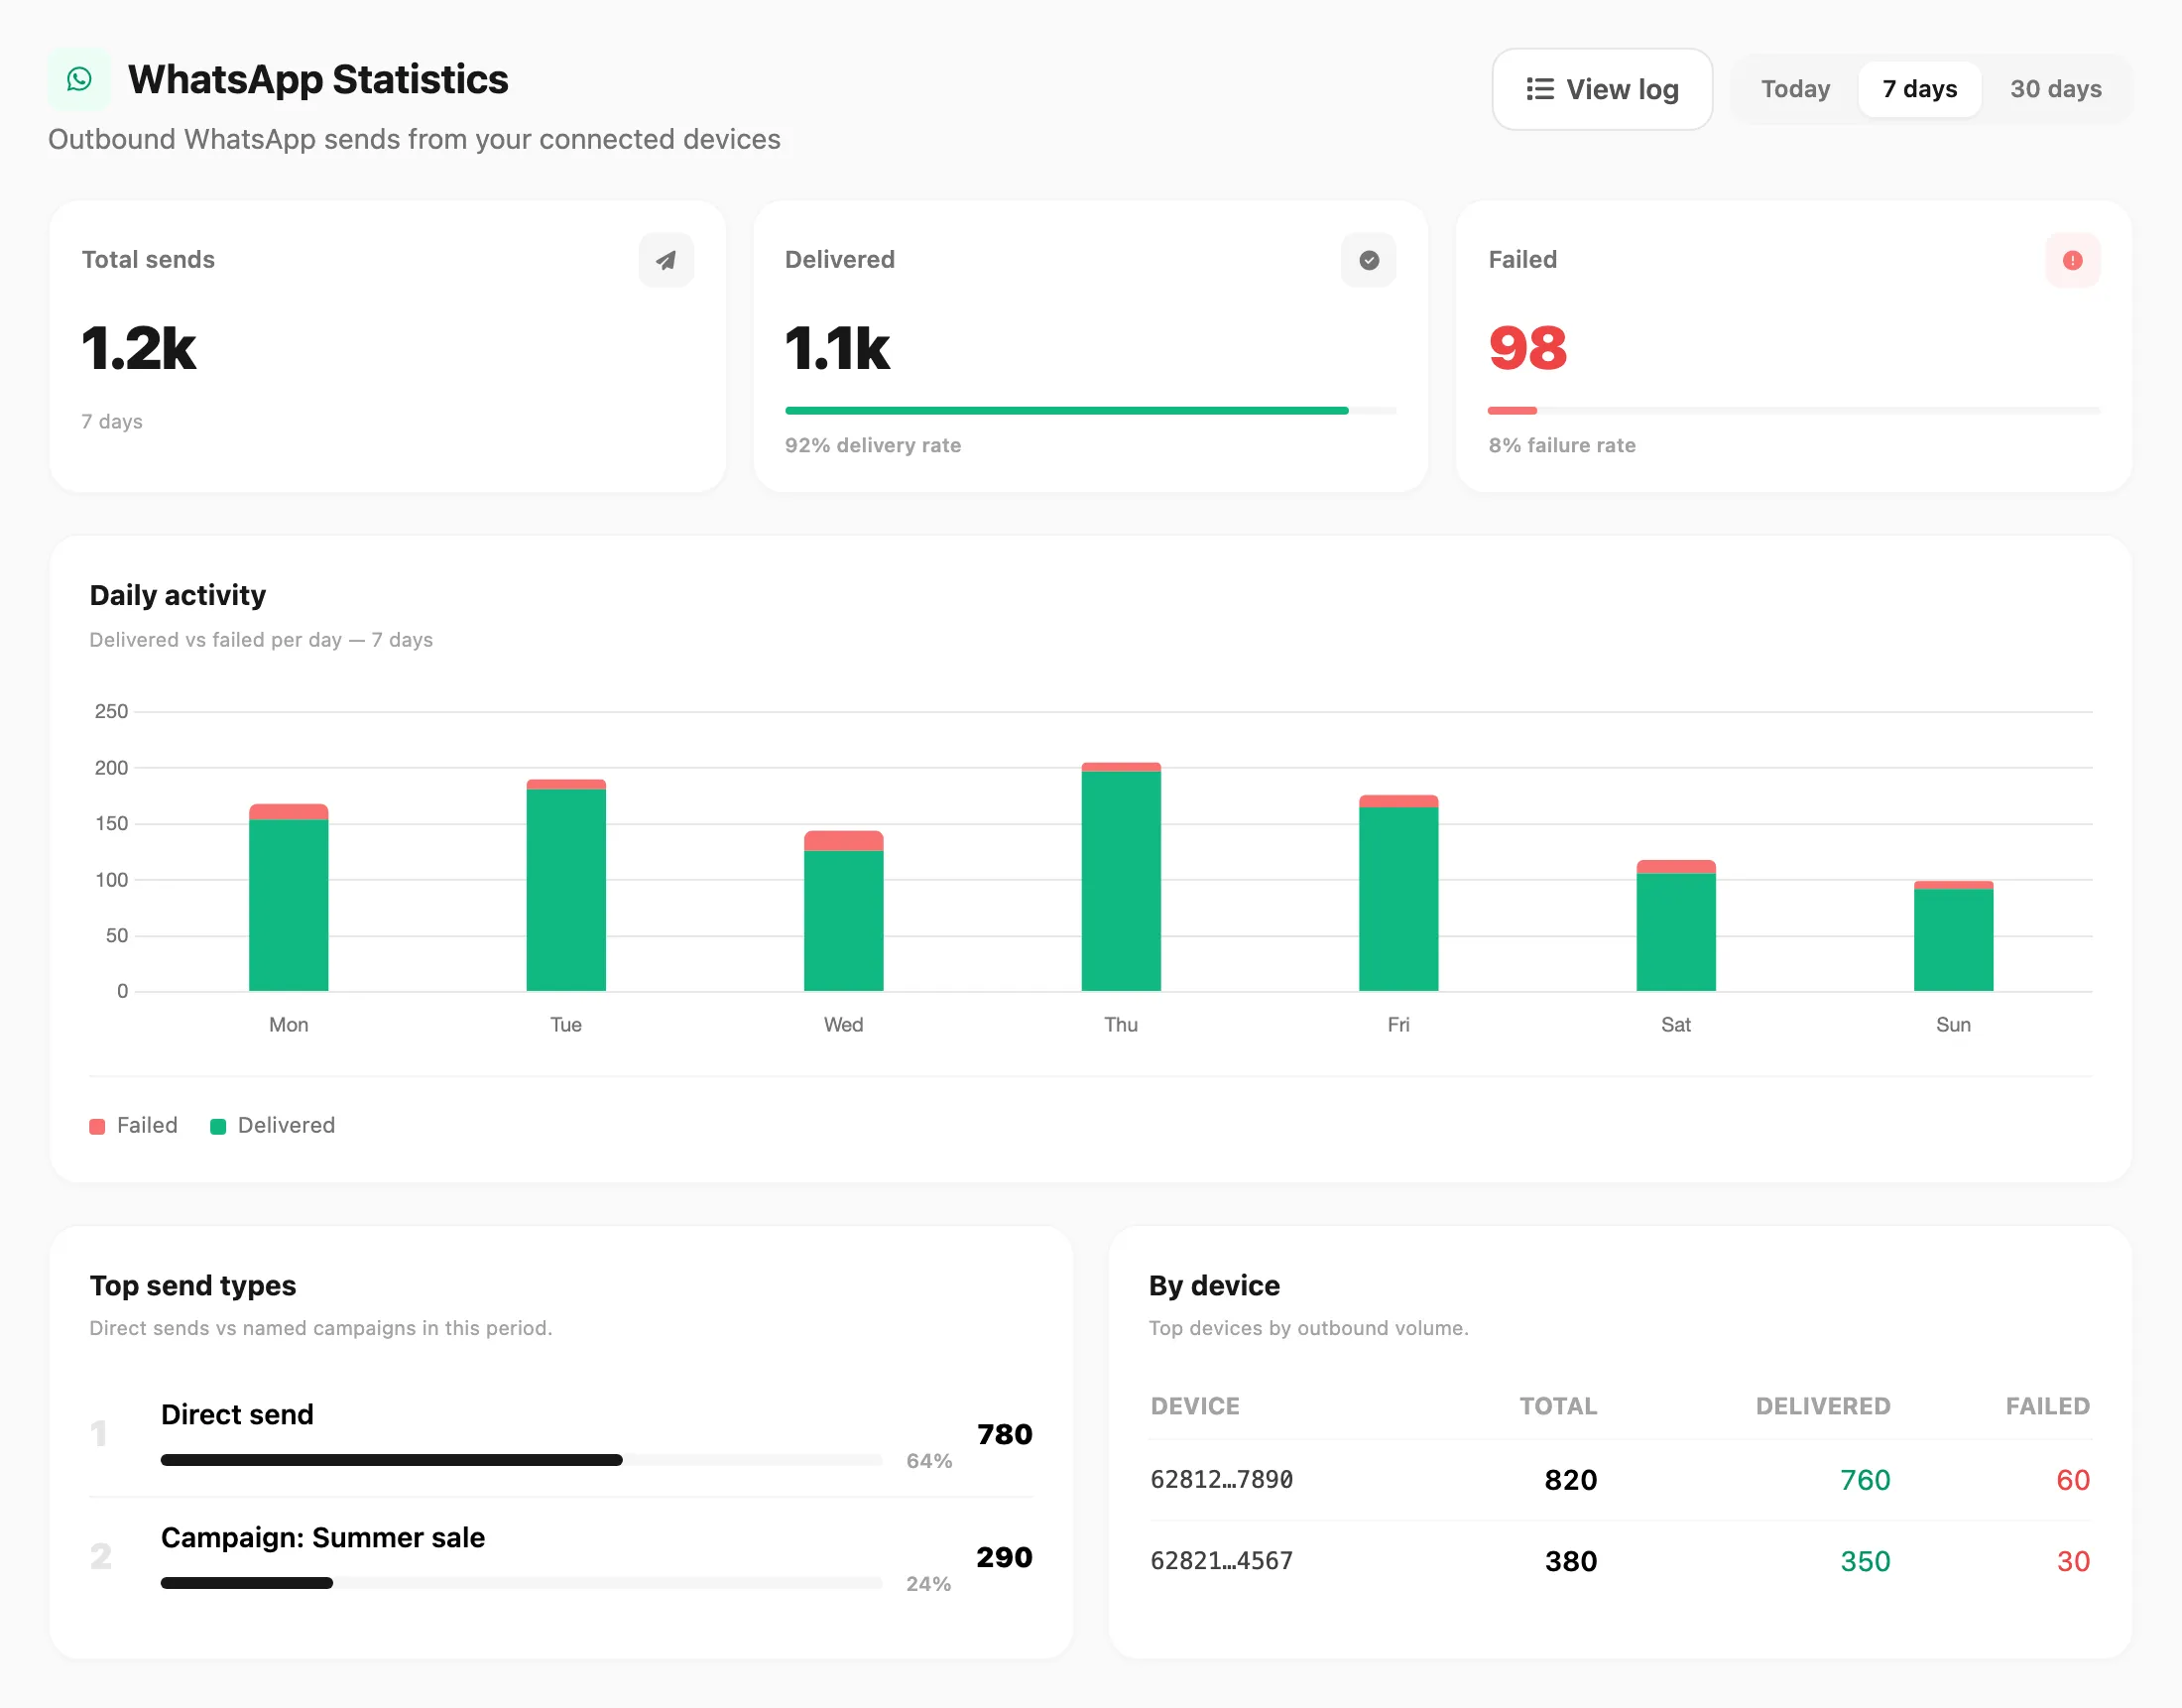The height and width of the screenshot is (1708, 2182).
Task: Click the WhatsApp logo icon in header
Action: [x=79, y=79]
